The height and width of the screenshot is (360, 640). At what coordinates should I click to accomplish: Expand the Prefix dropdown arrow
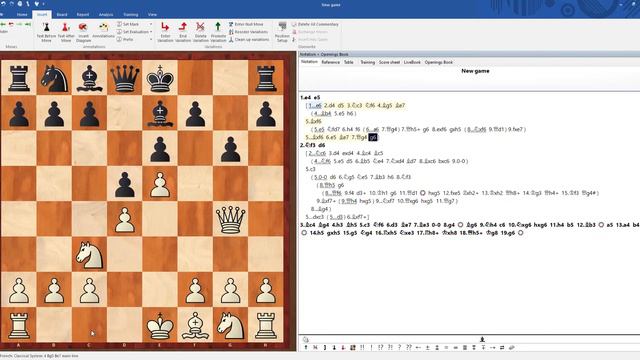pyautogui.click(x=151, y=40)
